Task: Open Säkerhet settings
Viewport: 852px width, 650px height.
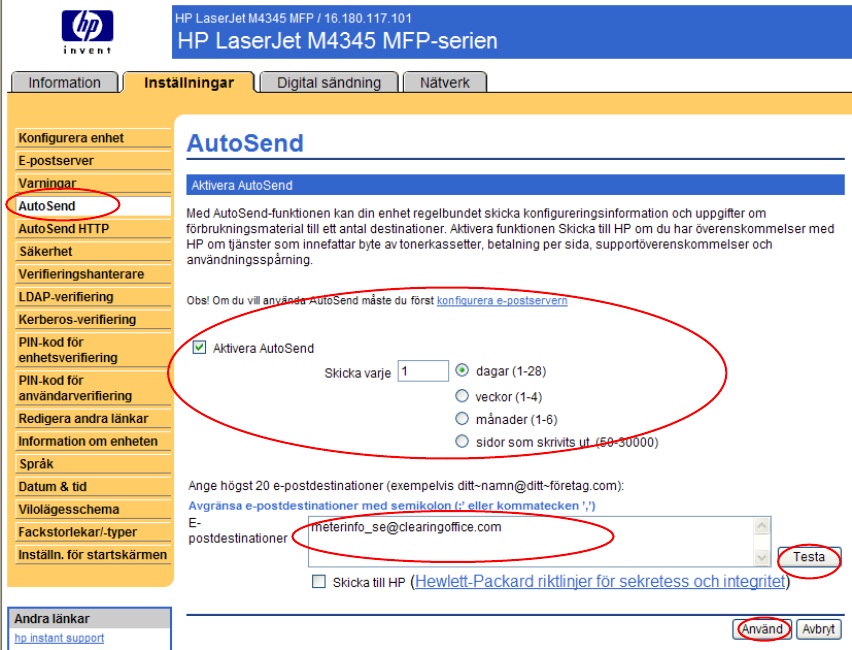Action: pos(93,252)
